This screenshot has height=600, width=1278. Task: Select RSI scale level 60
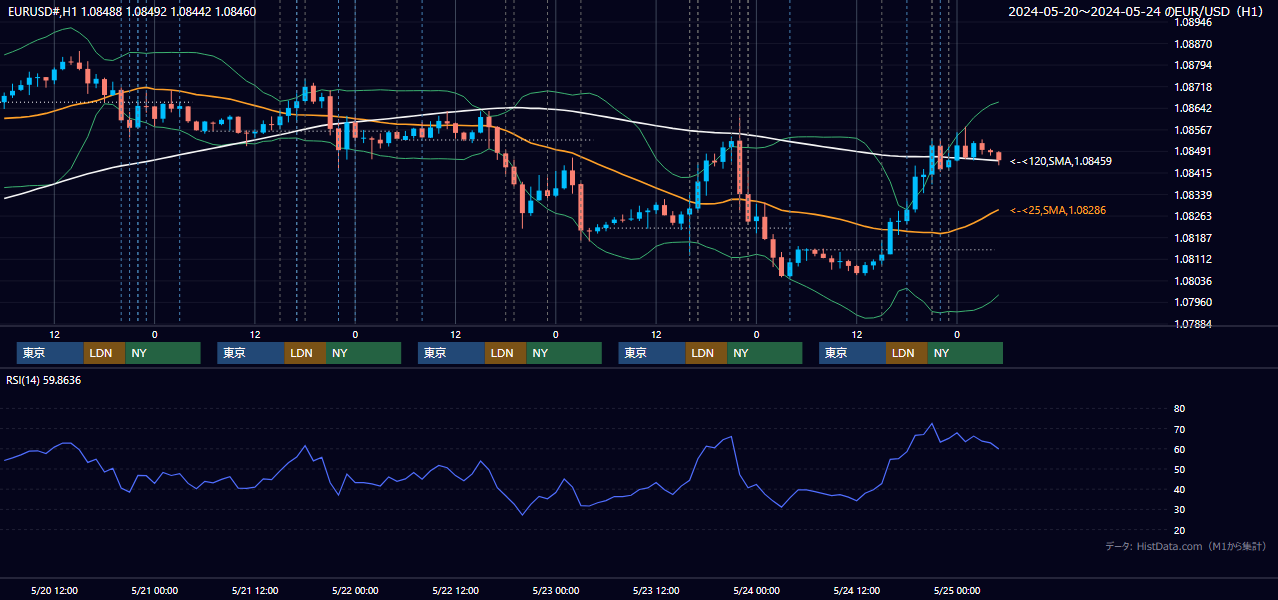pos(1179,449)
